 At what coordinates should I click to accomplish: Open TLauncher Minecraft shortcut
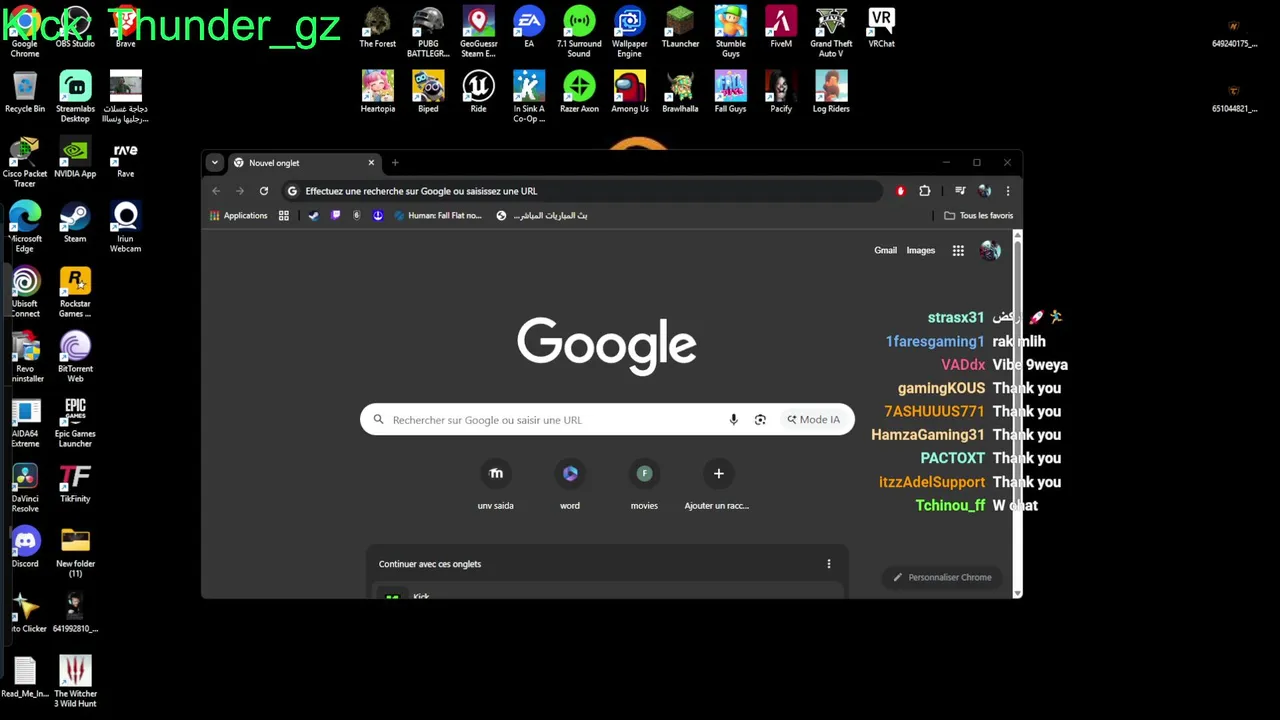(x=680, y=28)
